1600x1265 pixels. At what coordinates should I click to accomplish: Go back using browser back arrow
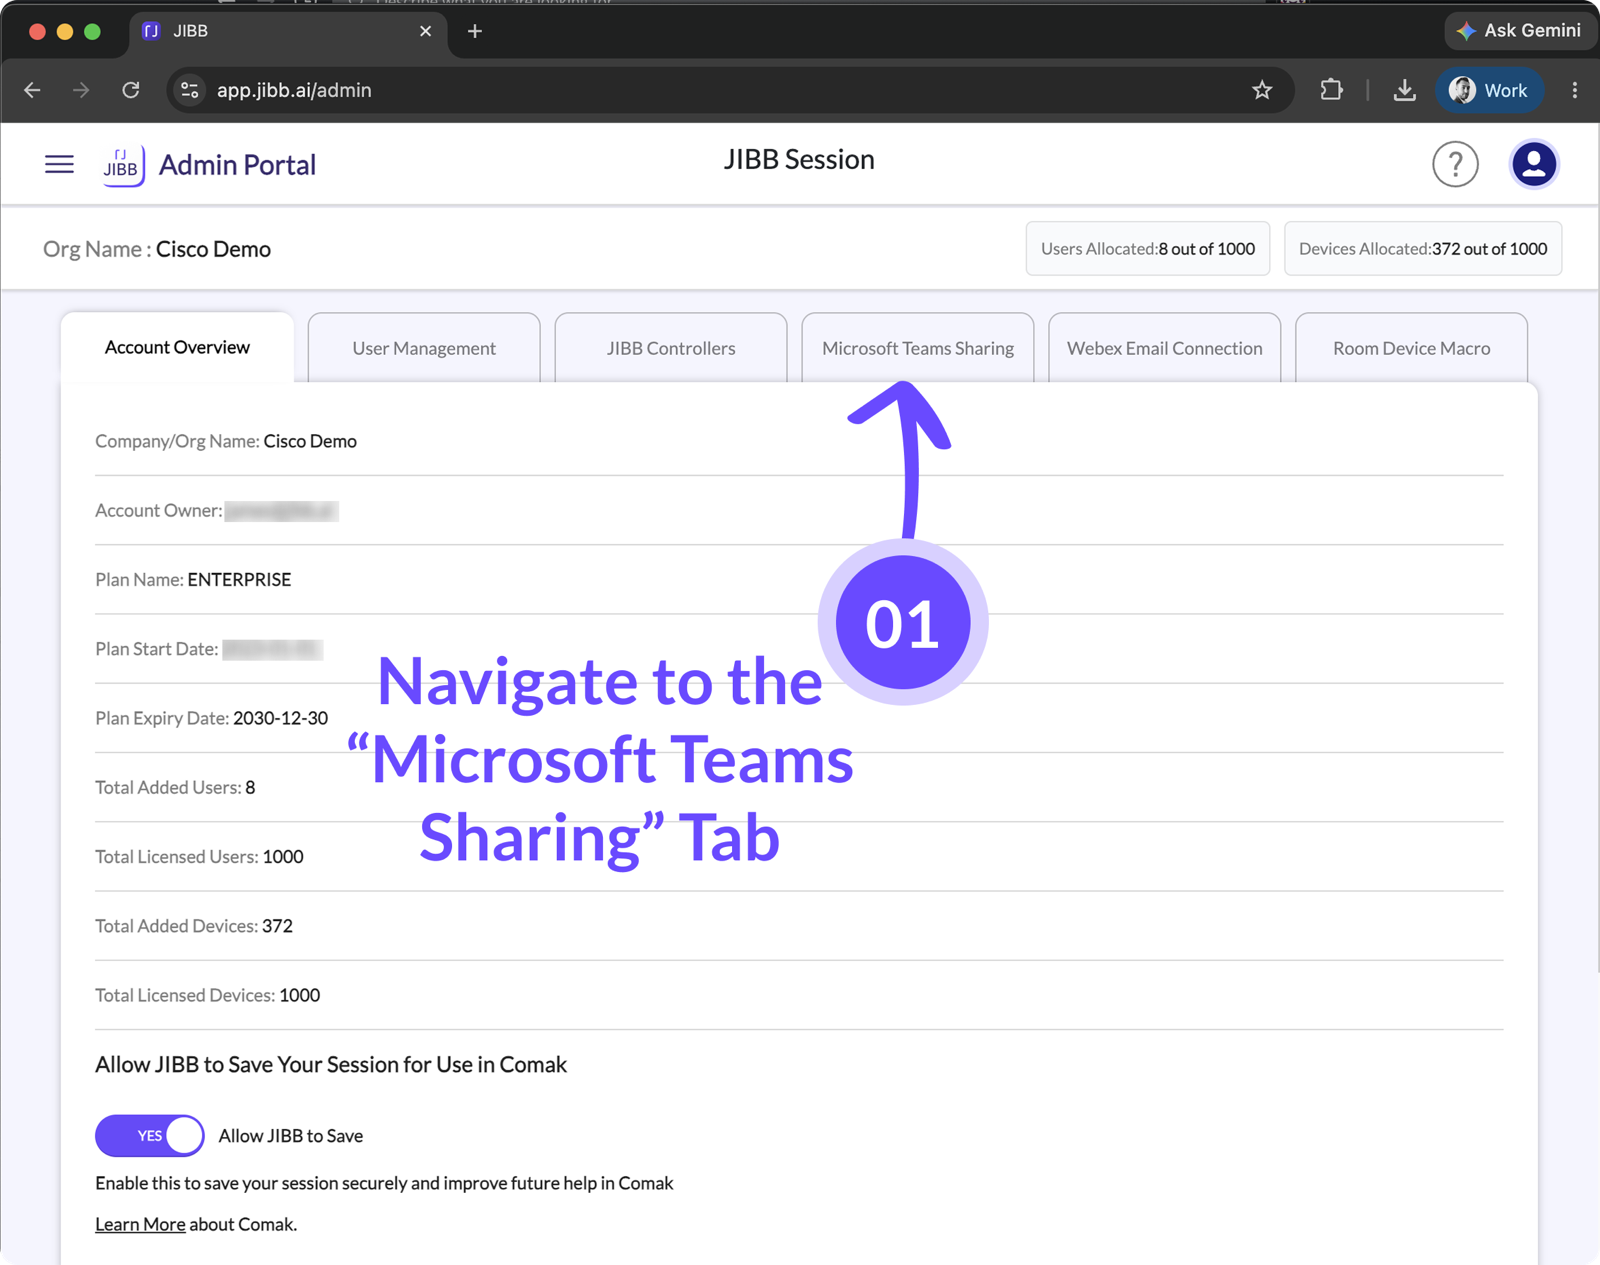coord(32,90)
